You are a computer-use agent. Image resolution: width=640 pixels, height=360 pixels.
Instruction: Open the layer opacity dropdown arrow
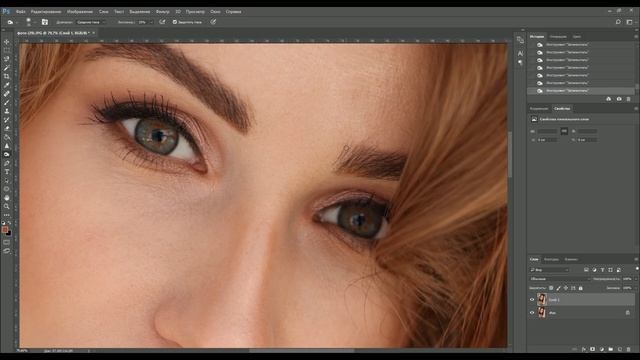point(636,279)
